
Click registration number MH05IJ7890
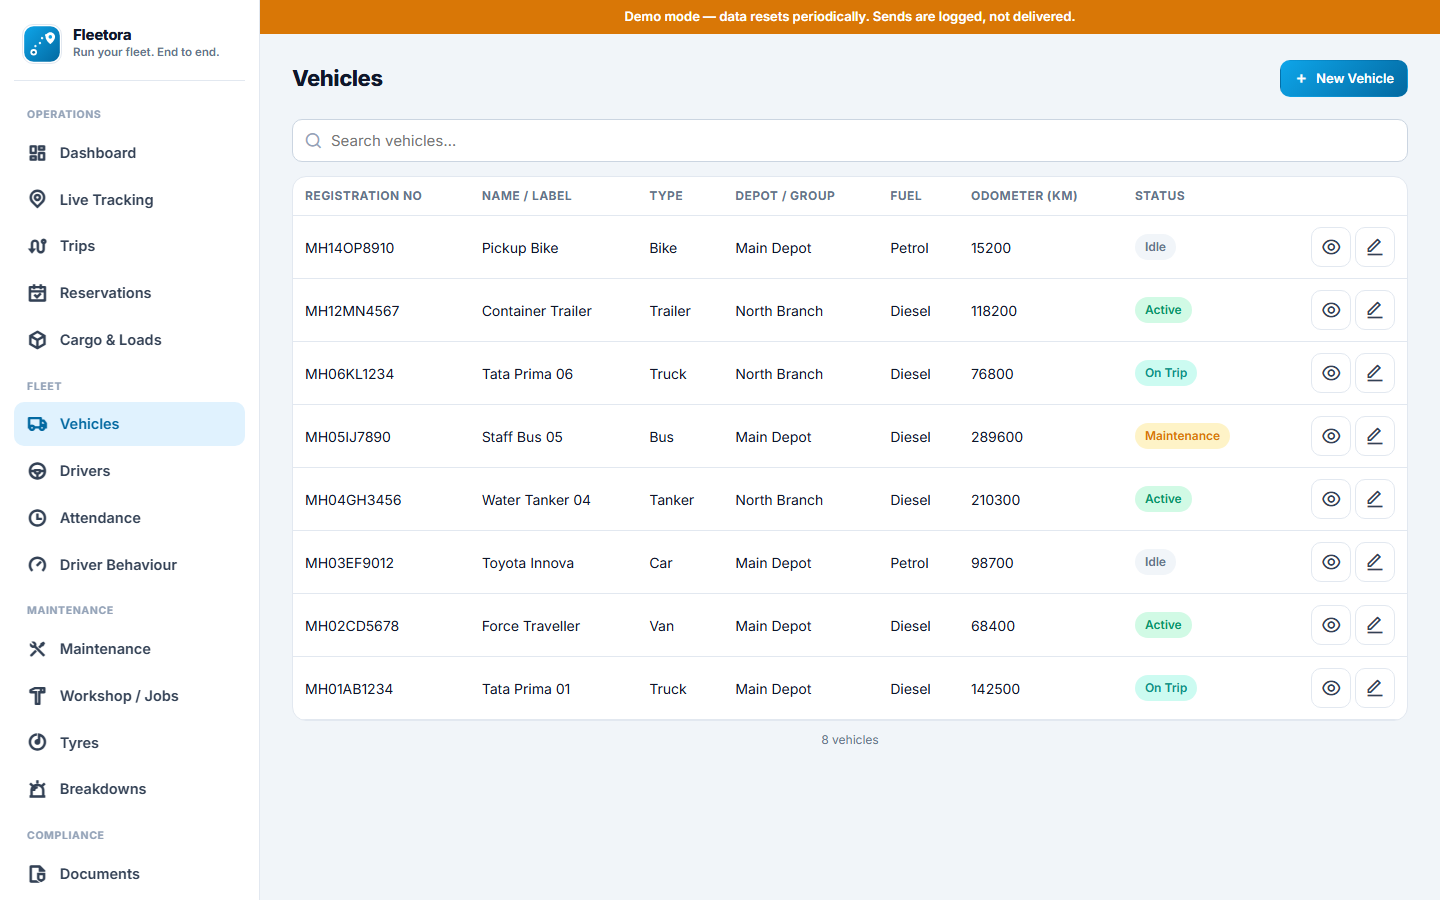click(x=348, y=437)
